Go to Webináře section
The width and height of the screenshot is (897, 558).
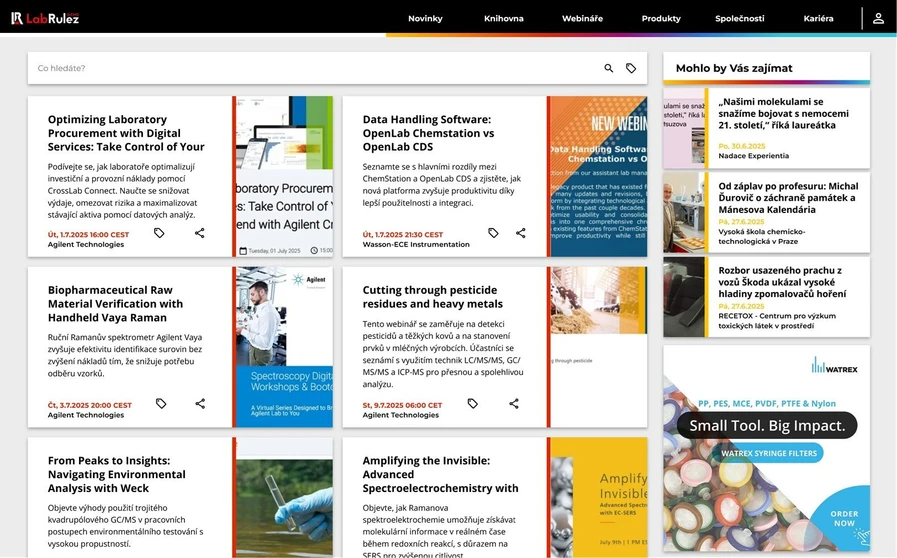coord(582,19)
